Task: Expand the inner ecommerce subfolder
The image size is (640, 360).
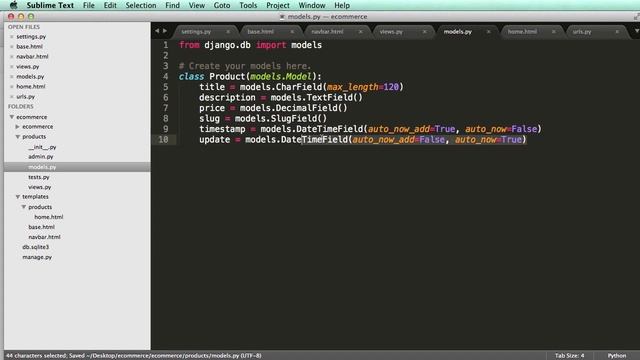Action: (x=18, y=127)
